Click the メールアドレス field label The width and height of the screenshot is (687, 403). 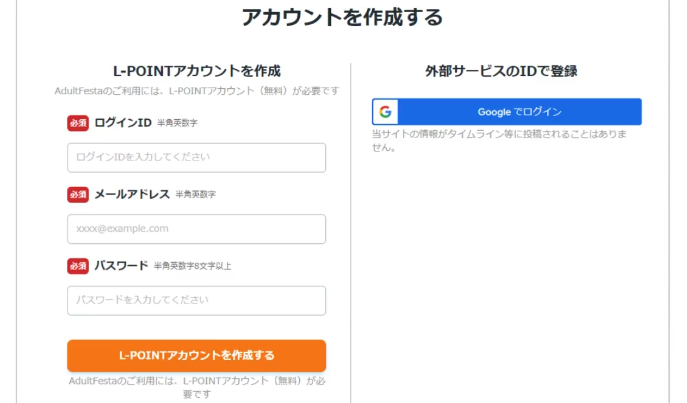[x=132, y=194]
